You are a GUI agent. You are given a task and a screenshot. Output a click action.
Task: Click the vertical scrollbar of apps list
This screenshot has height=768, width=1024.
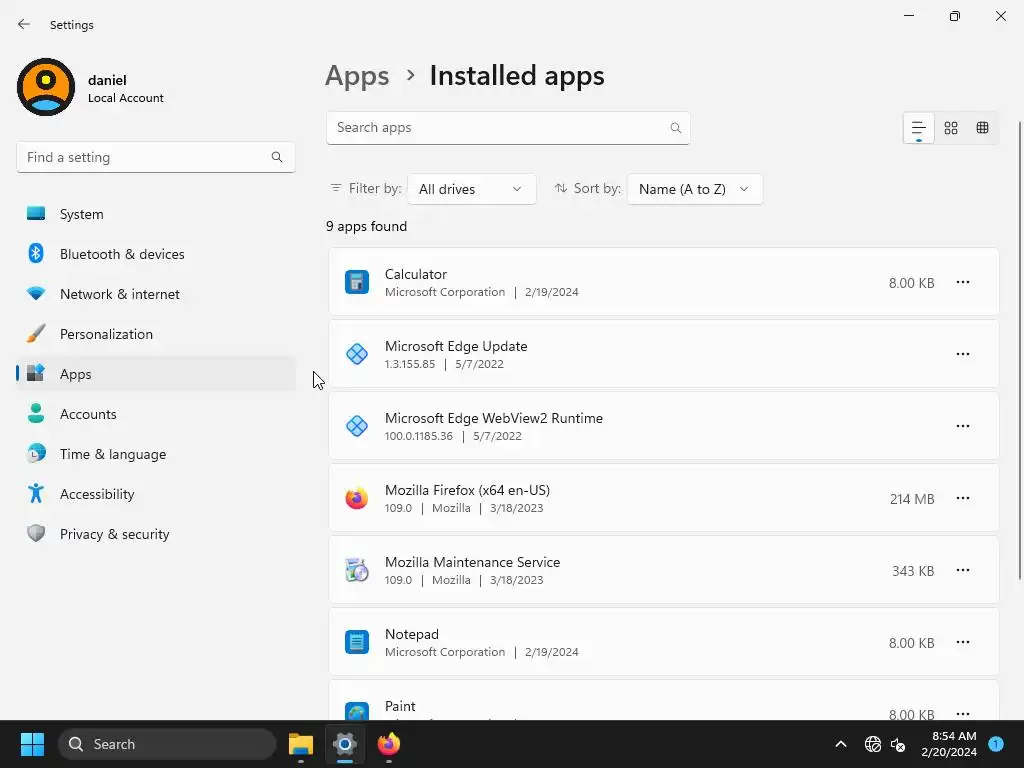point(1018,350)
